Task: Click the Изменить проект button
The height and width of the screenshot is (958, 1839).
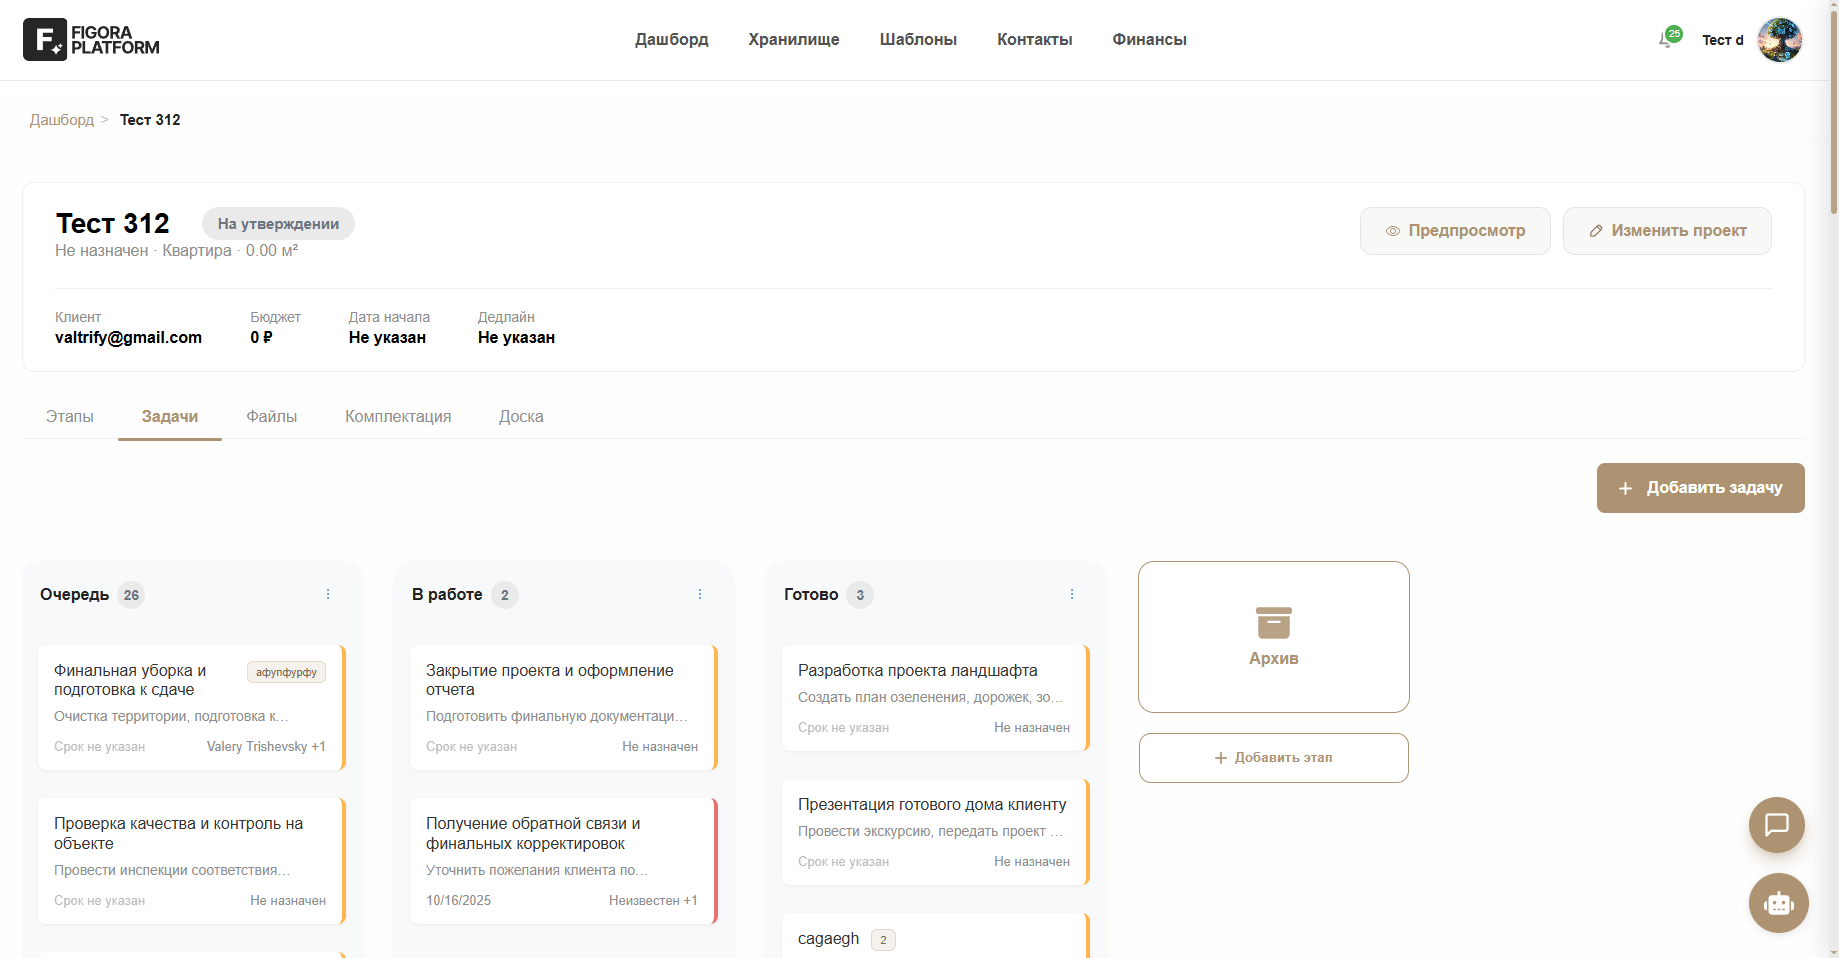Action: pos(1667,231)
